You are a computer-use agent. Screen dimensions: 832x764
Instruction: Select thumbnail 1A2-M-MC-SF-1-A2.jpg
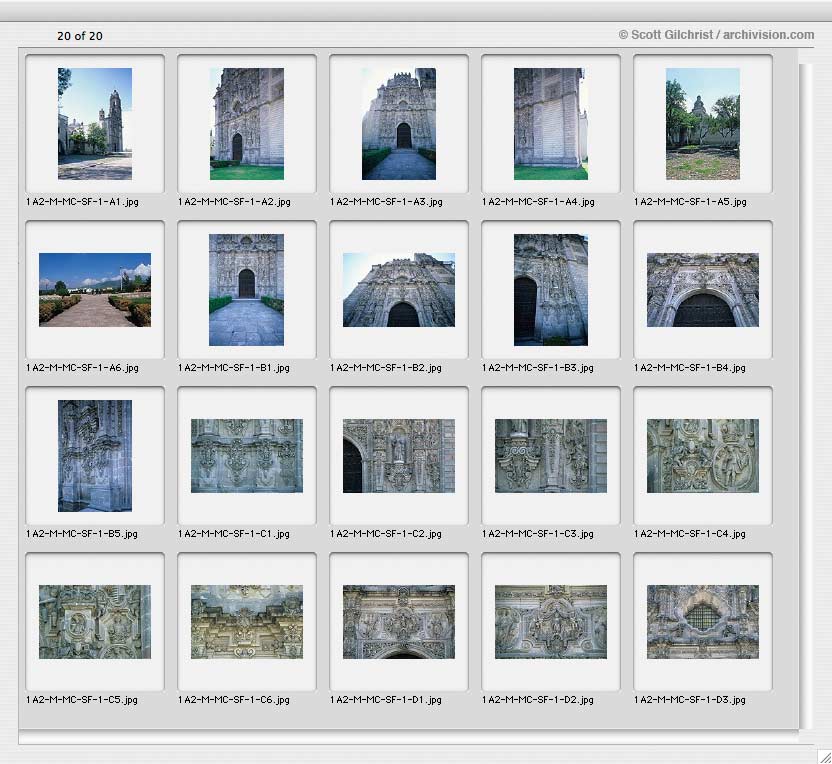pyautogui.click(x=247, y=124)
